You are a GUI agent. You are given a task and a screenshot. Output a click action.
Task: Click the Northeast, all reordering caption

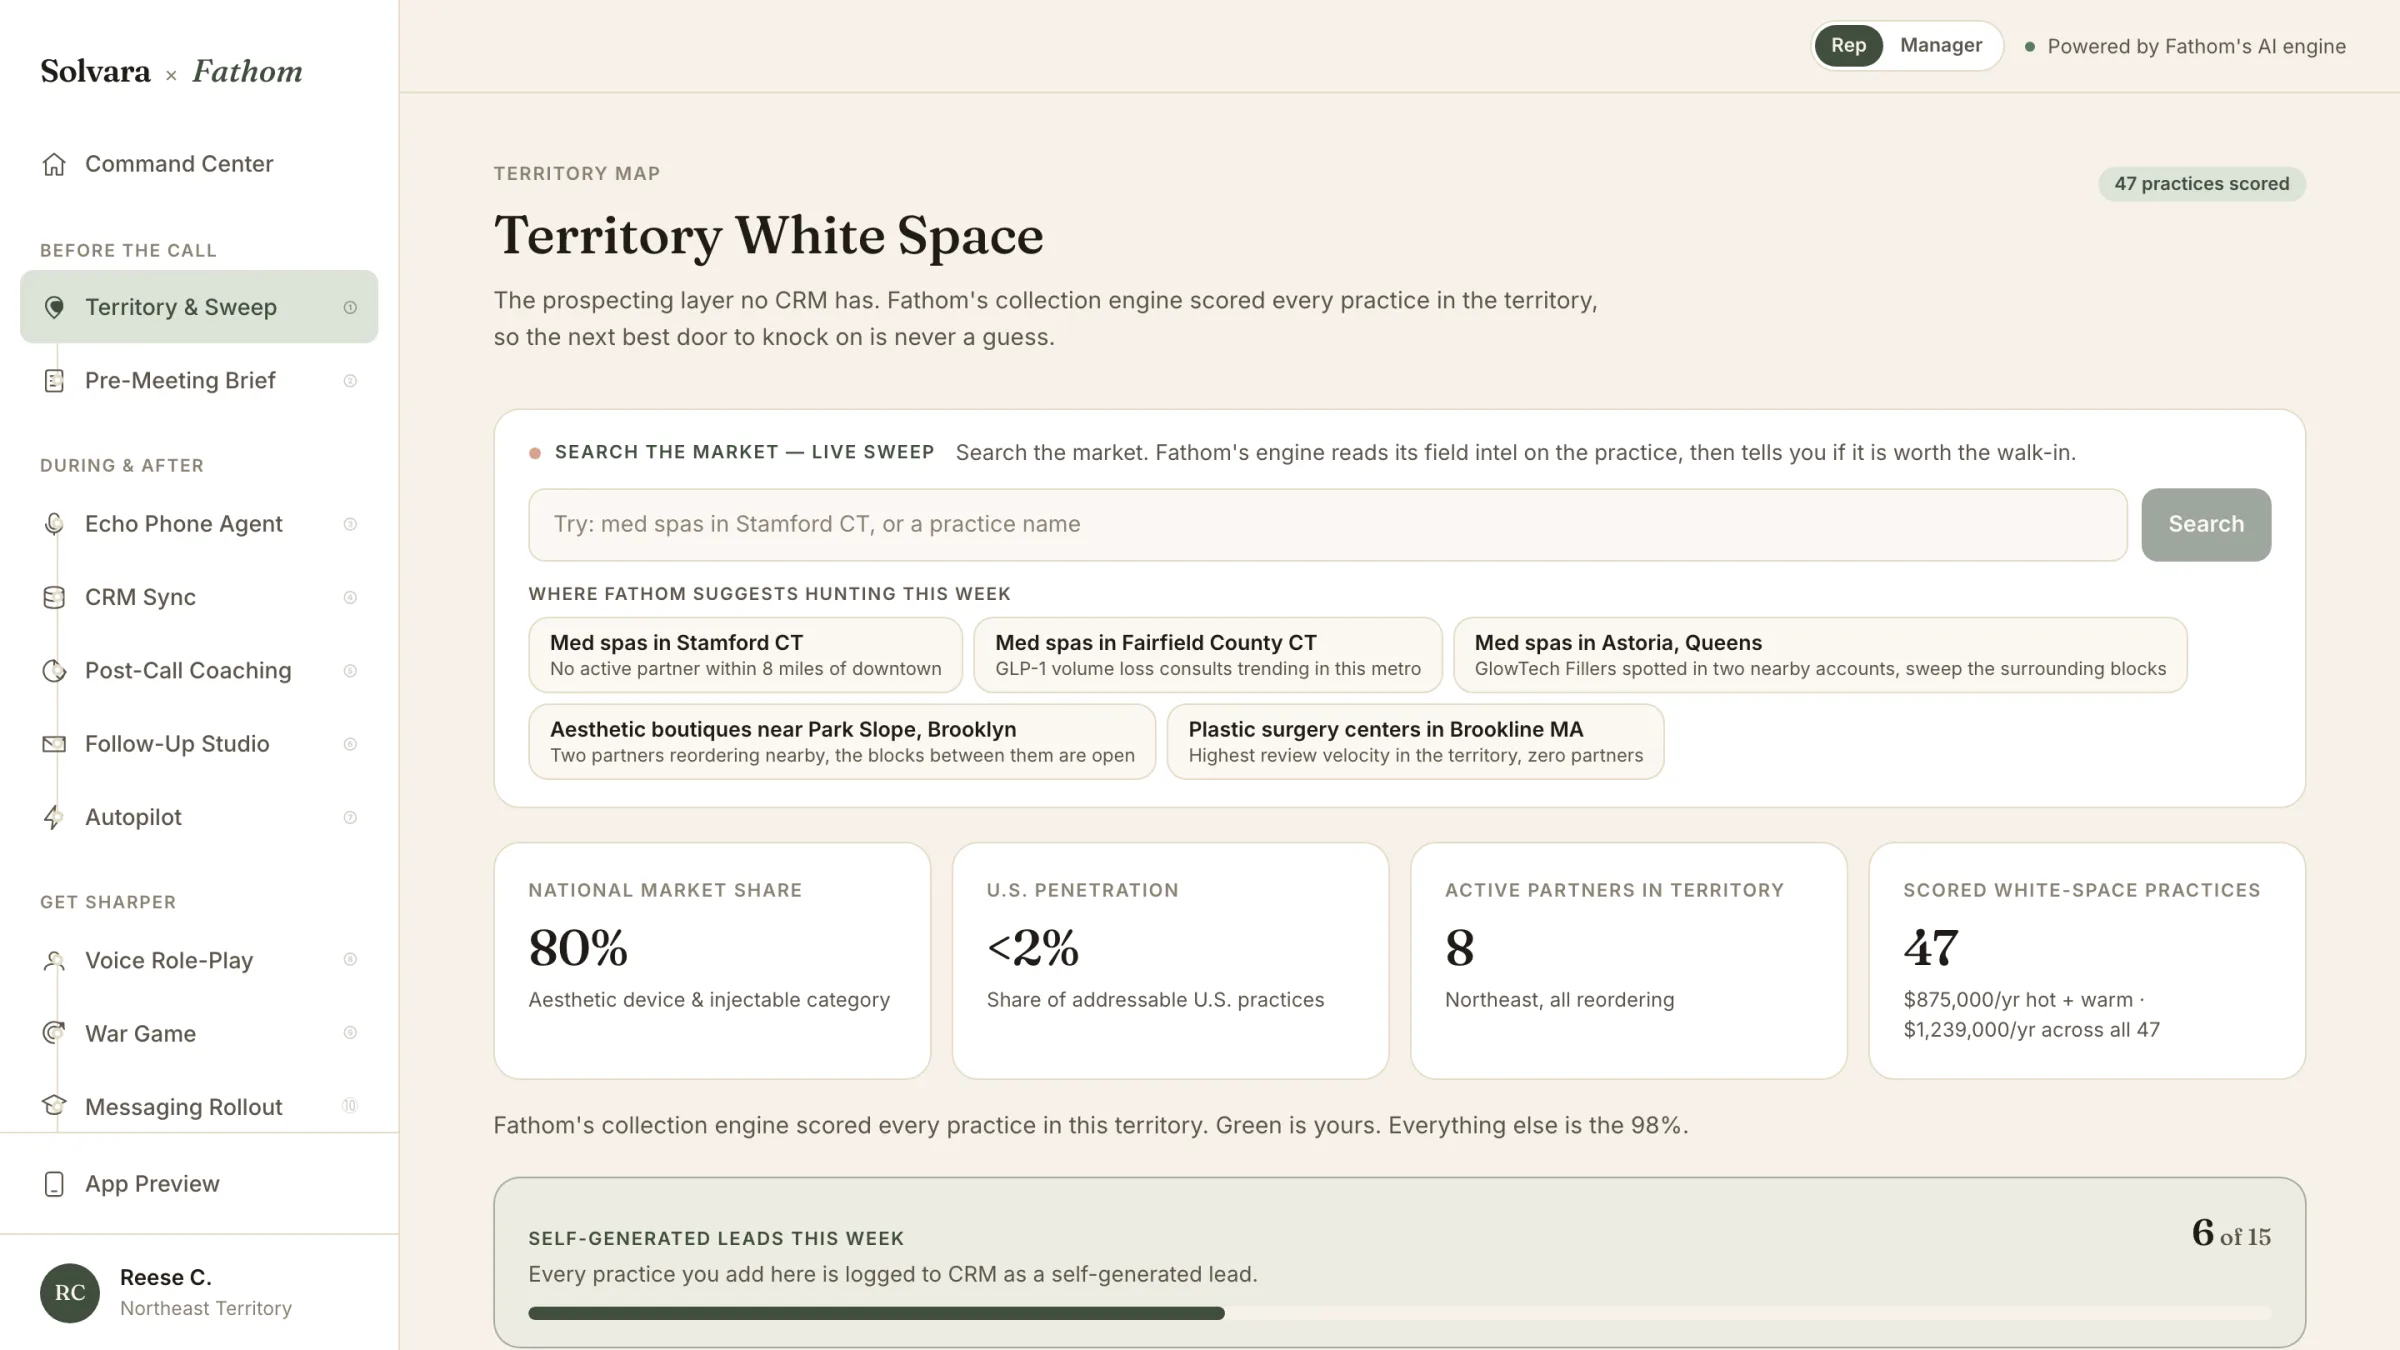click(x=1559, y=1000)
